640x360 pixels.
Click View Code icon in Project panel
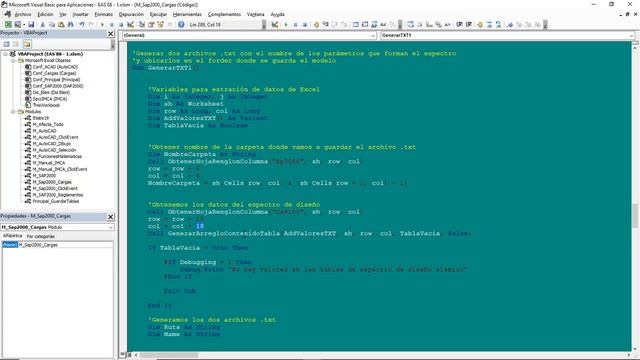tap(7, 44)
